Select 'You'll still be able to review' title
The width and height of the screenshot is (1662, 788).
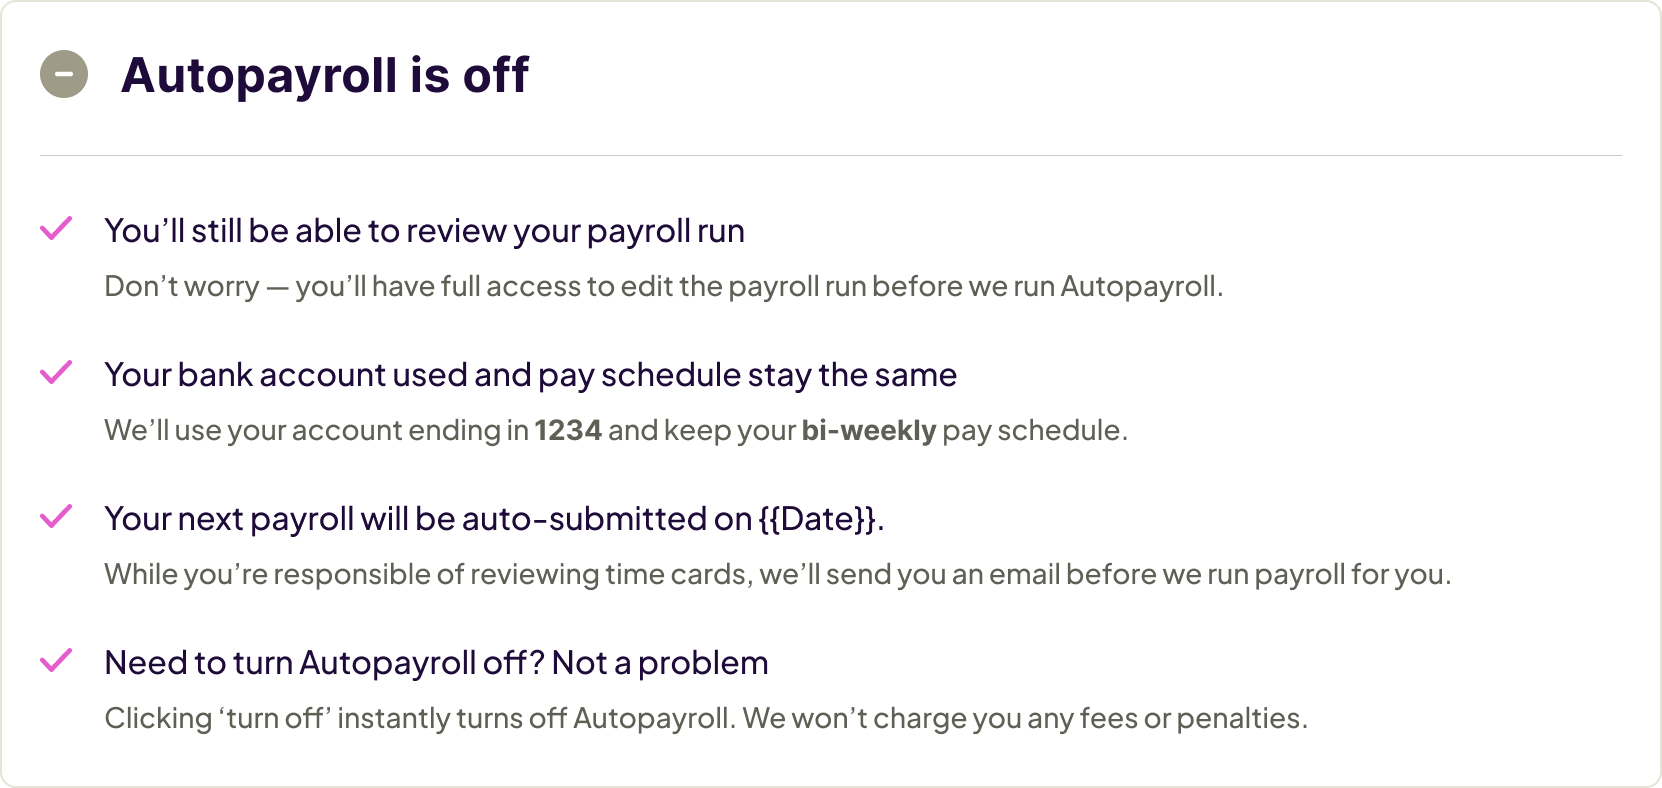click(x=424, y=231)
